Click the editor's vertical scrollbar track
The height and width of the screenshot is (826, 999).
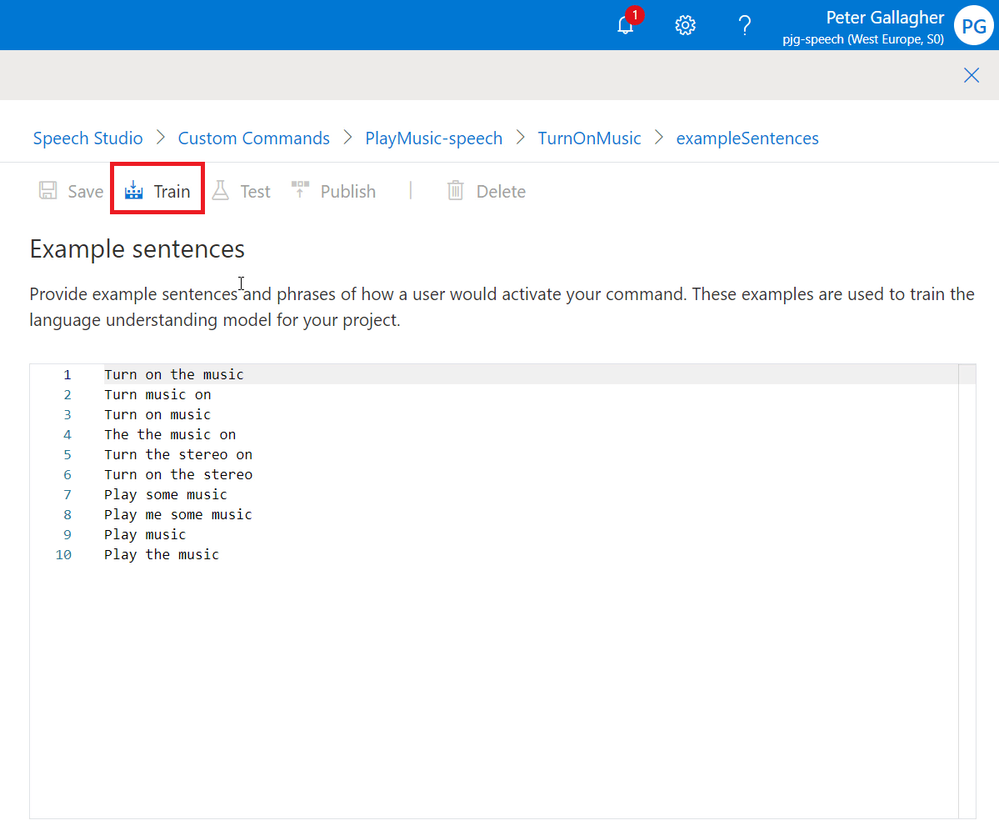(967, 591)
